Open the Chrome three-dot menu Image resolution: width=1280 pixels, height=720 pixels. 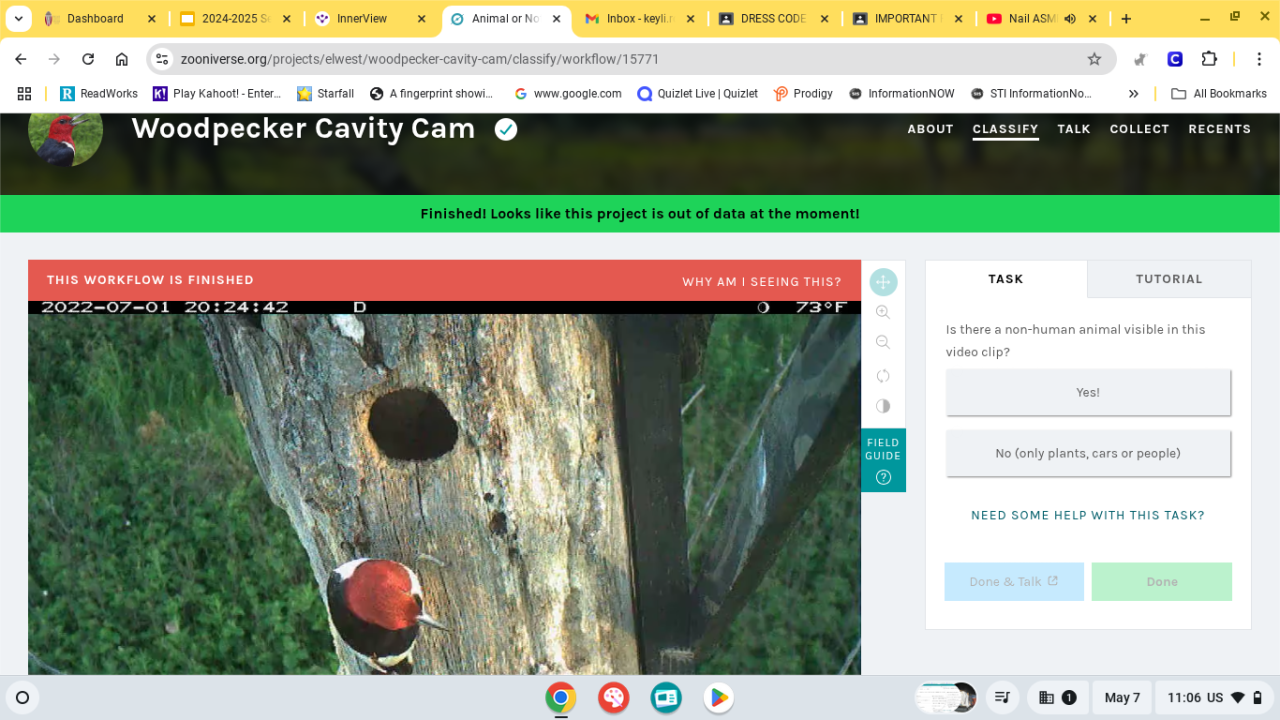click(x=1259, y=59)
